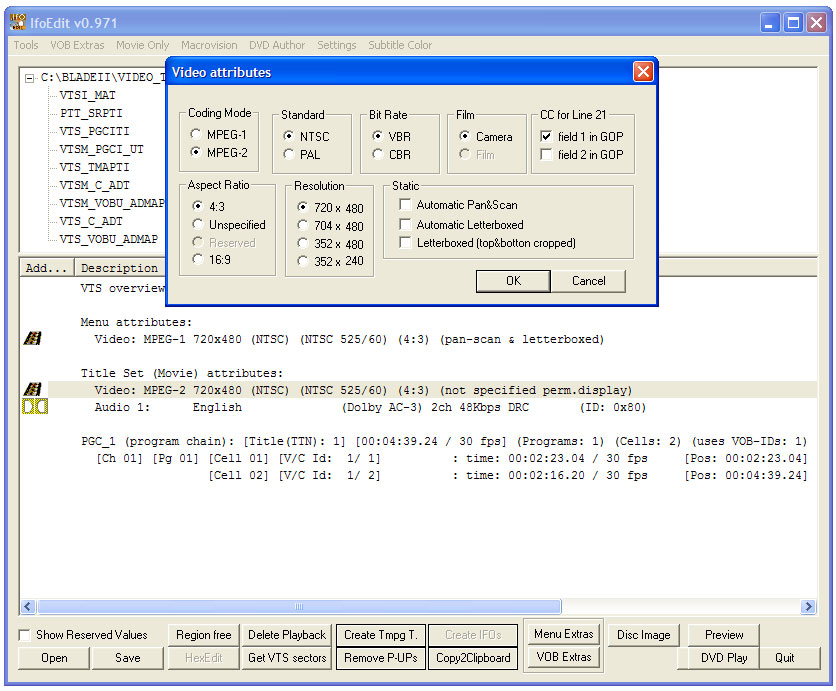Select CBR bit rate
This screenshot has width=836, height=691.
[377, 155]
